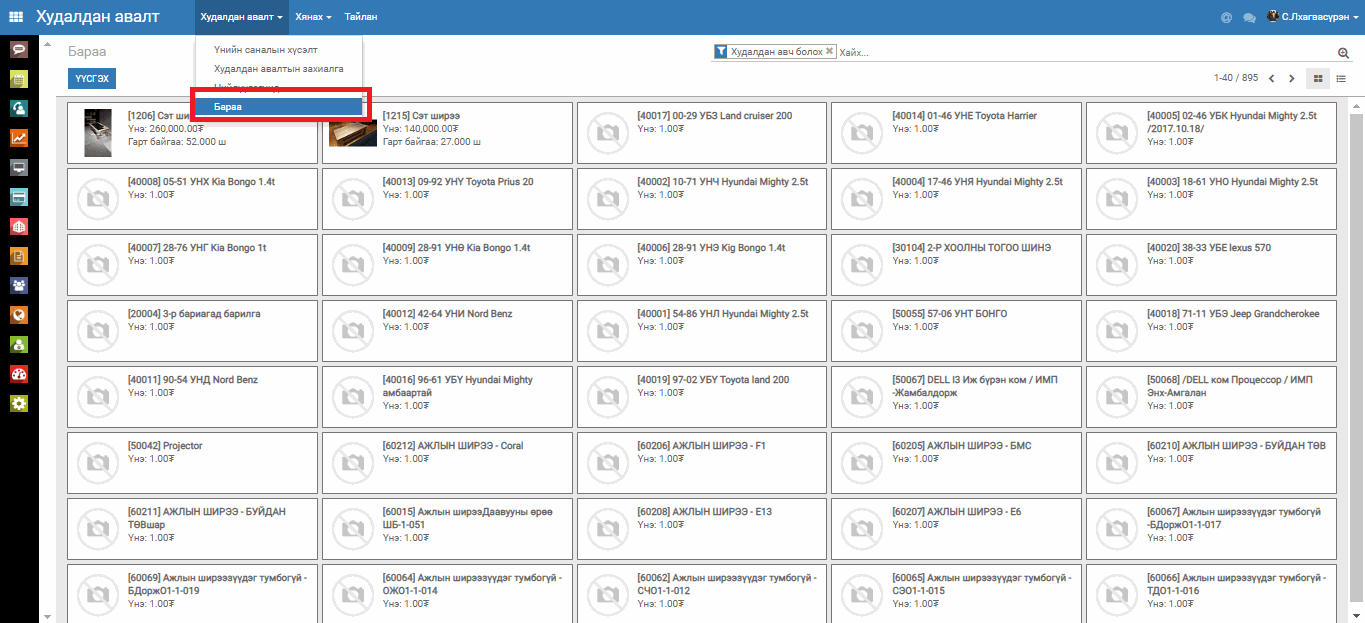Screen dimensions: 1365x623
Task: Open the red dashboard gauge icon in sidebar
Action: [x=18, y=374]
